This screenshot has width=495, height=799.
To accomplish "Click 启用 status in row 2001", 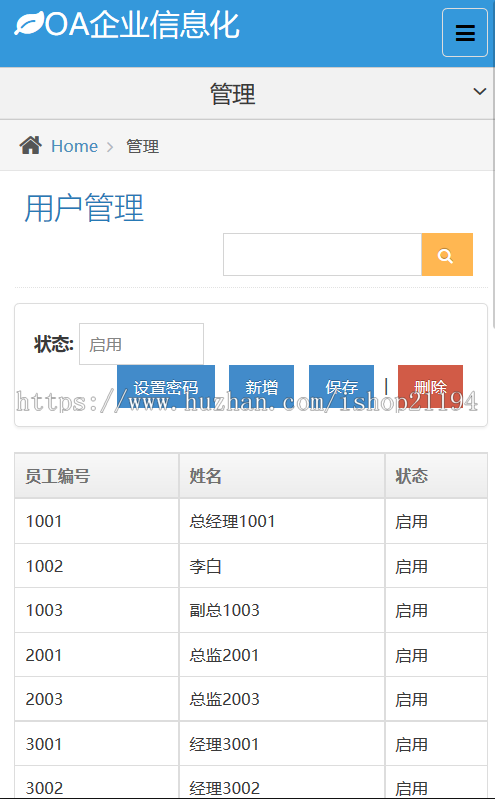I will tap(436, 655).
